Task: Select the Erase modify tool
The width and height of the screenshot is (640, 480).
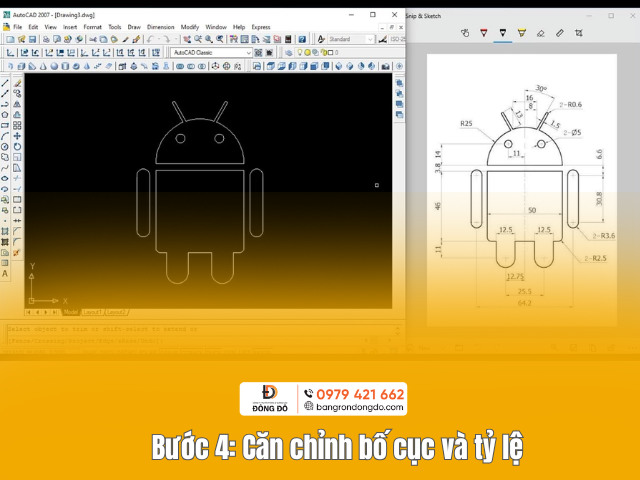Action: (17, 83)
